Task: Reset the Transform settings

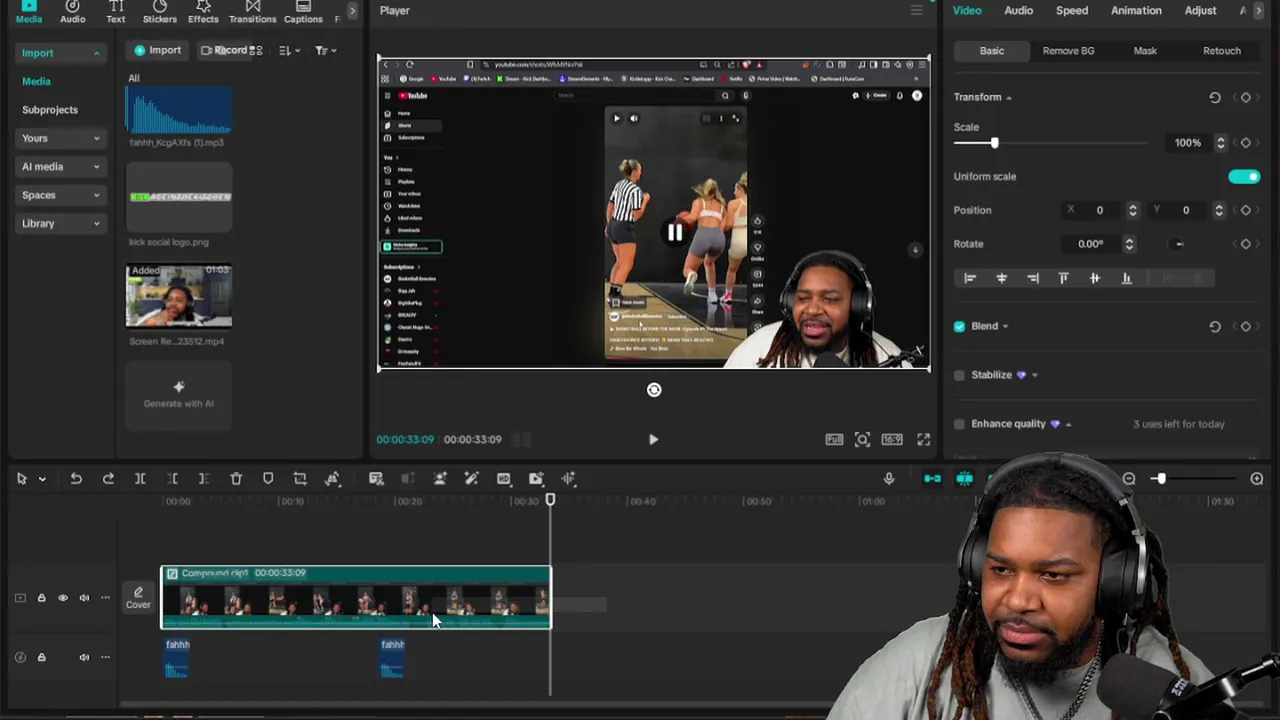Action: tap(1215, 97)
